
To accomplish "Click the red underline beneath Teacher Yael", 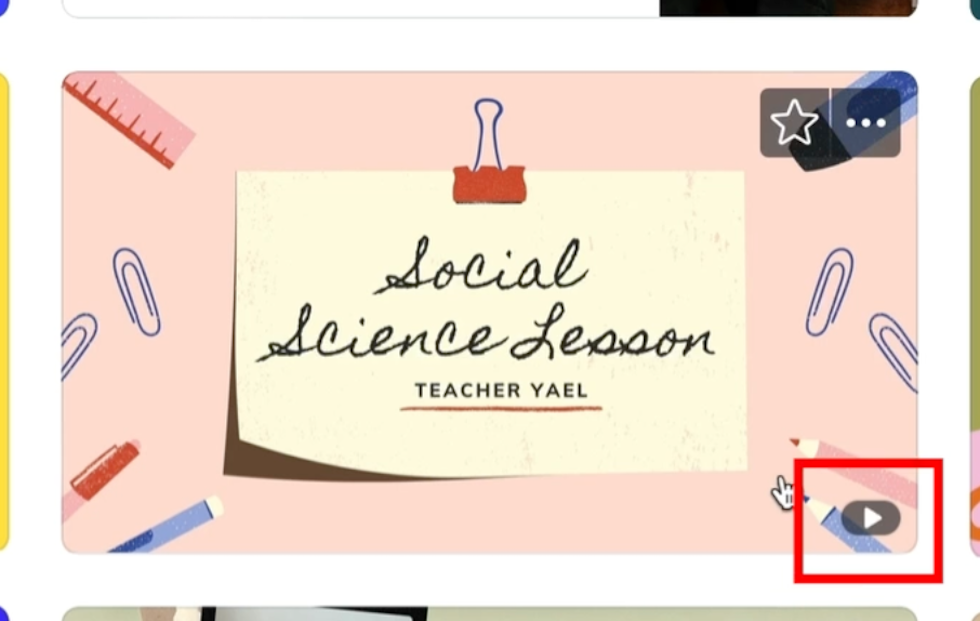I will [501, 409].
